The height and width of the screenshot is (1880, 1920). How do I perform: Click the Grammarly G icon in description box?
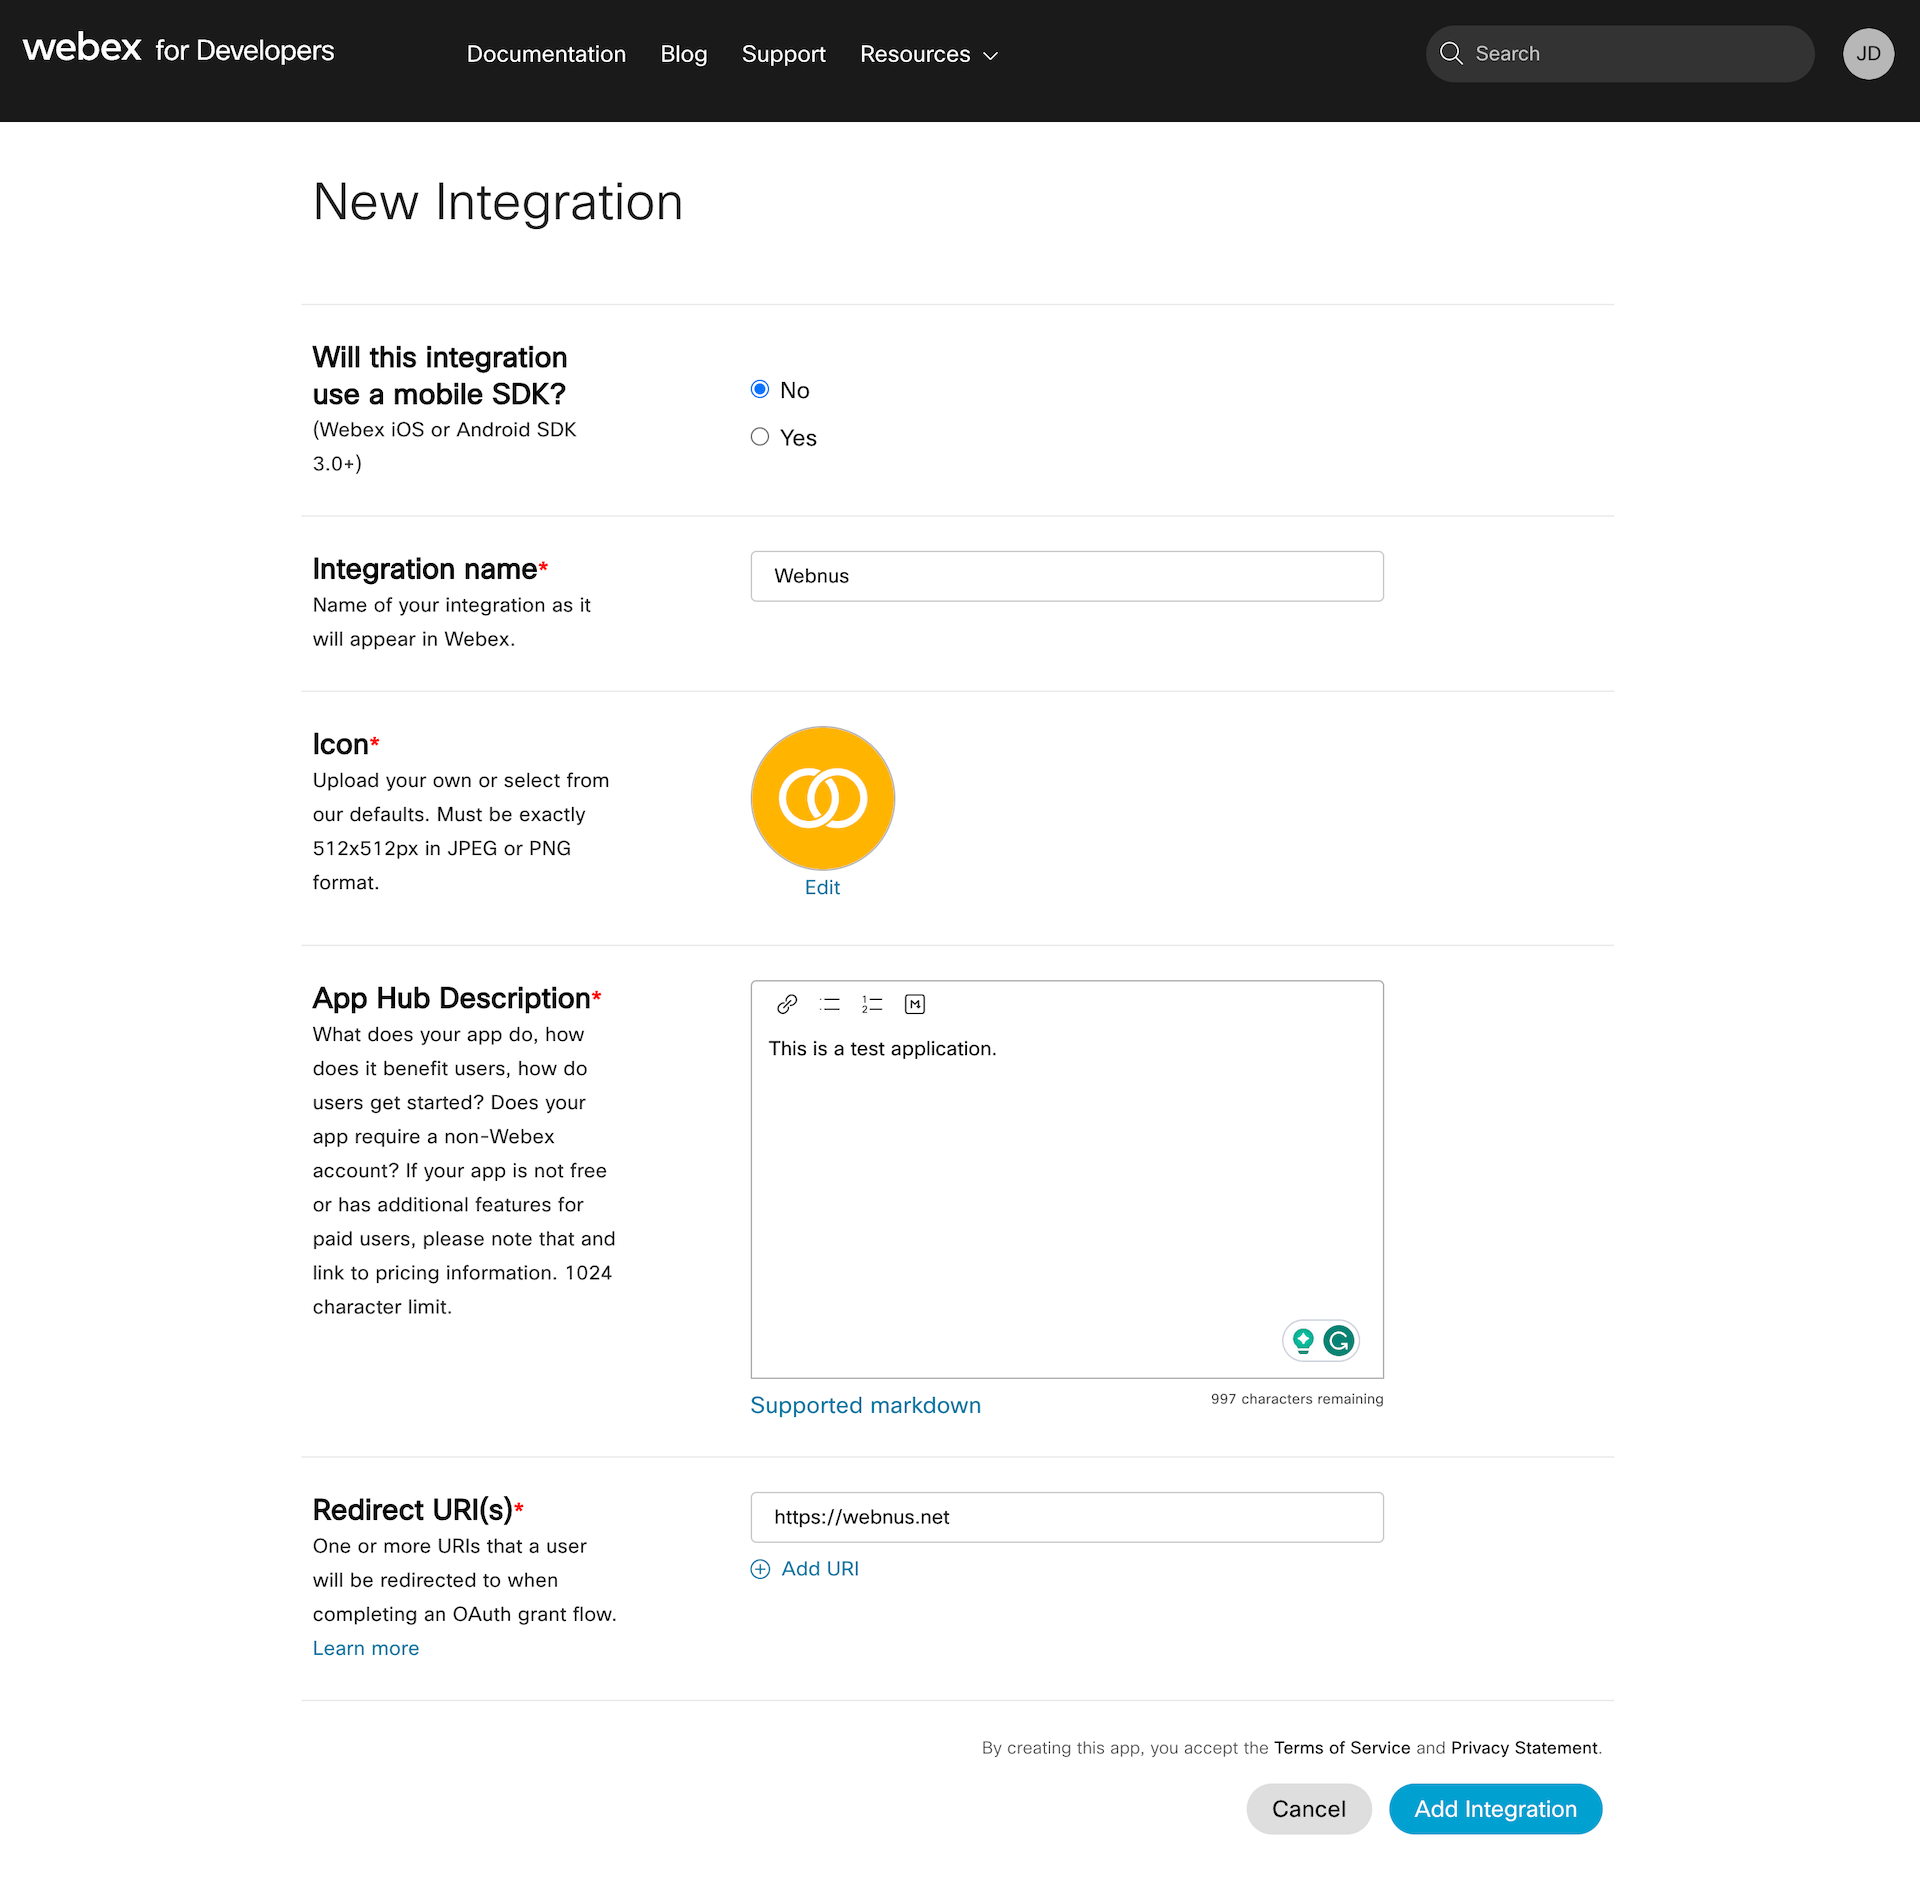tap(1338, 1340)
